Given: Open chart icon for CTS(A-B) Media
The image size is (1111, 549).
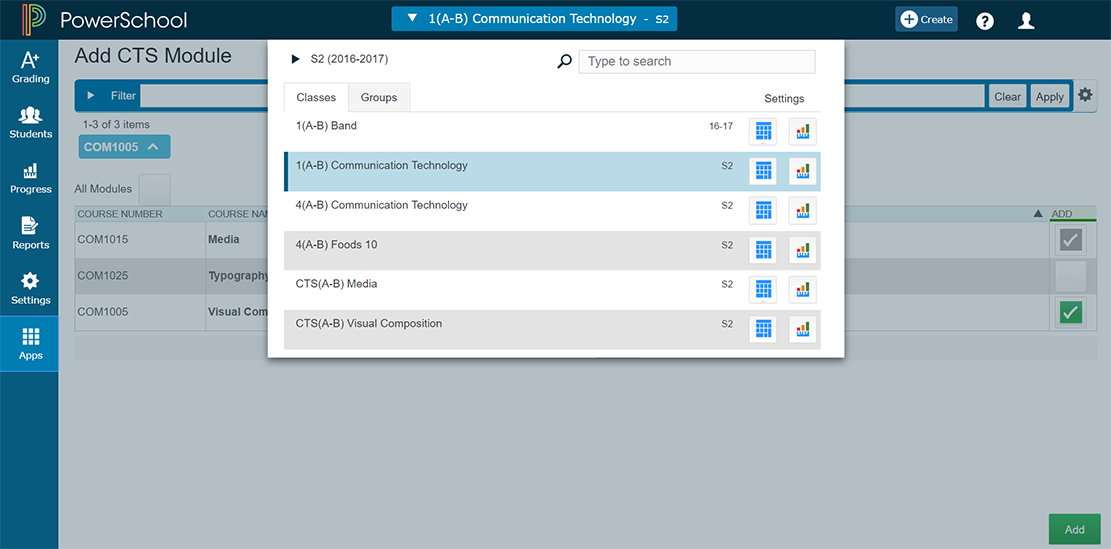Looking at the screenshot, I should tap(802, 289).
